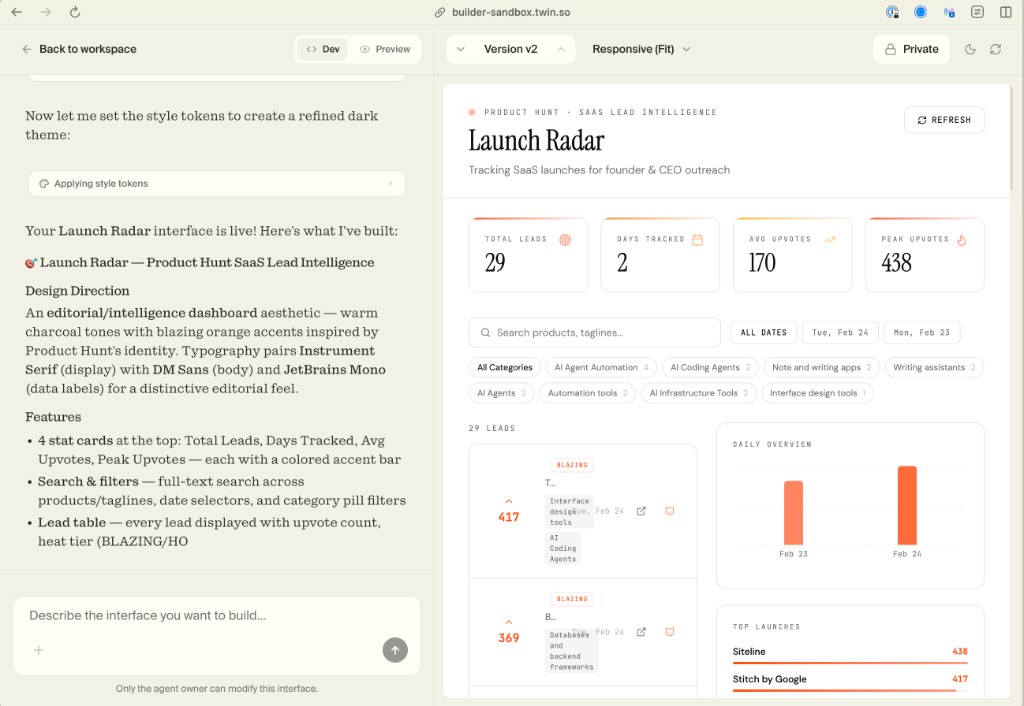Filter by Writing assistants category
Screen dimensions: 1024x706
[934, 367]
